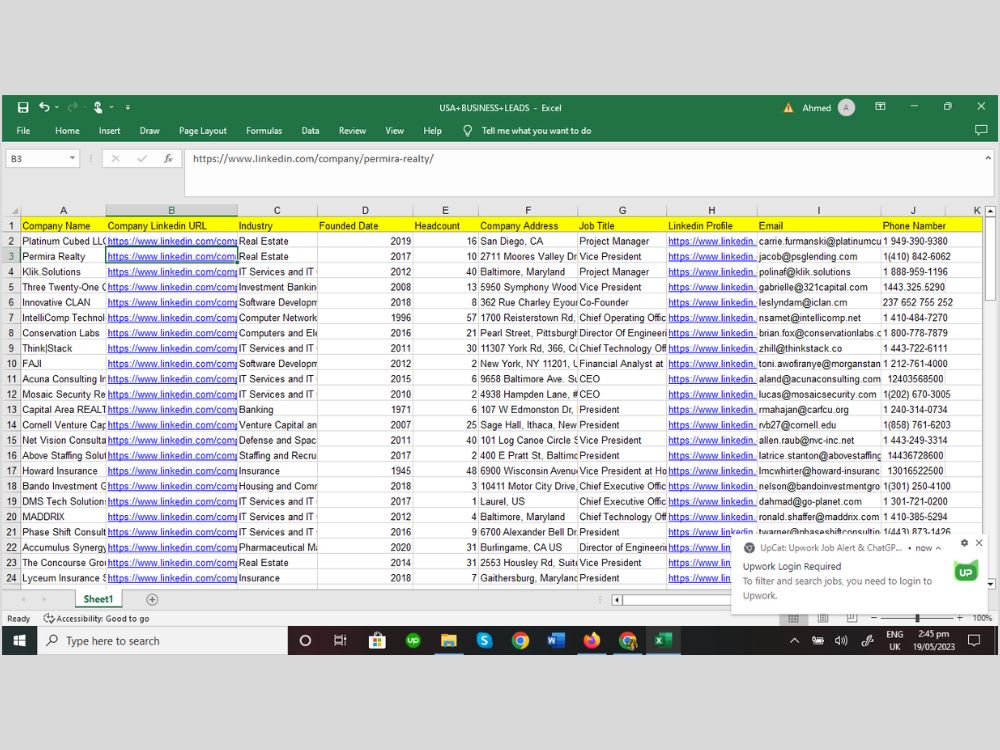The image size is (1000, 750).
Task: Open MADDRIX LinkedIn profile link
Action: pos(711,517)
